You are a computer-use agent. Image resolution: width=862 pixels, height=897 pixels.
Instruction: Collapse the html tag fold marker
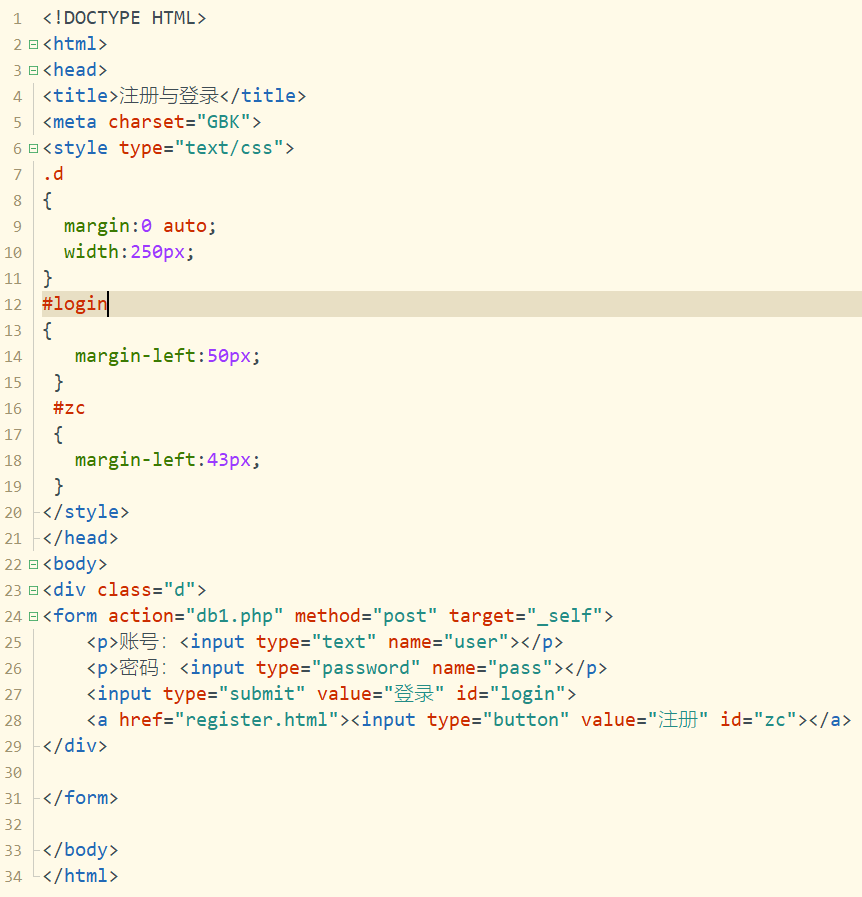34,44
